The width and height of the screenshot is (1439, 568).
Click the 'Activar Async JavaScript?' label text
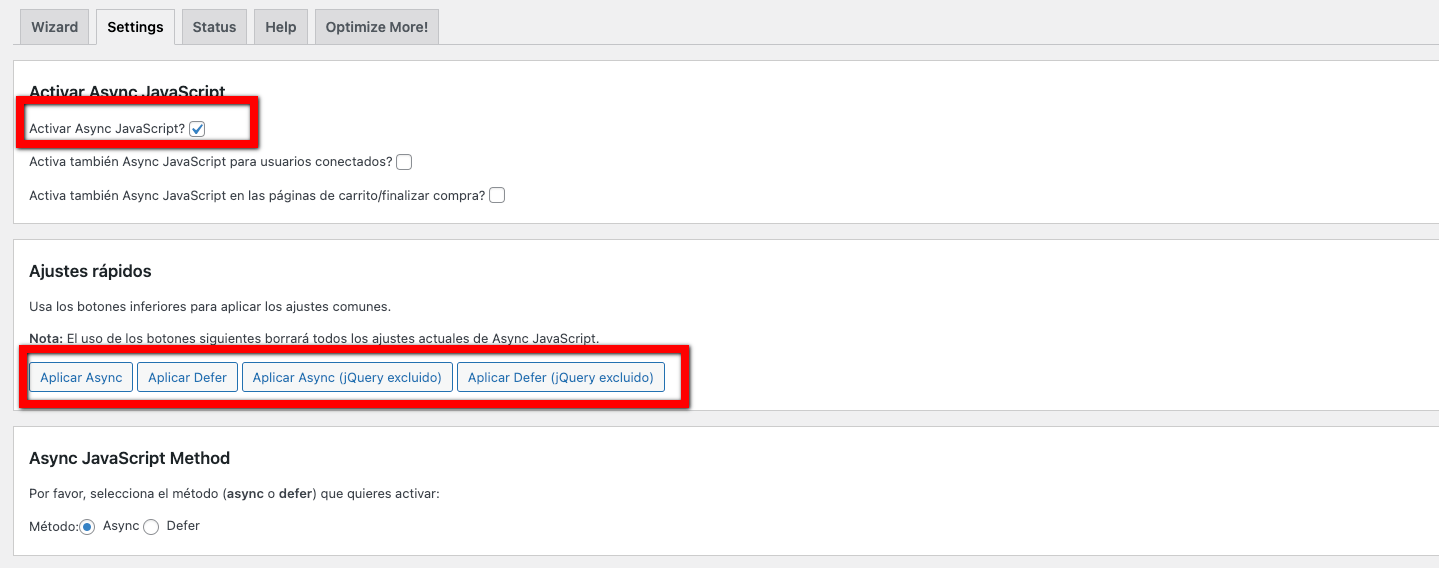[107, 129]
